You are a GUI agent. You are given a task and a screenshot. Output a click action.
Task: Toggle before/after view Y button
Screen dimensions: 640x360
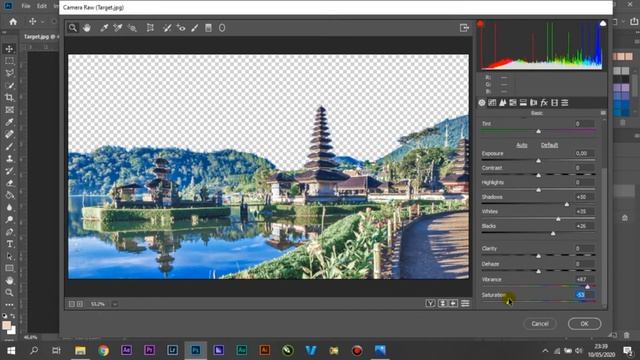430,303
